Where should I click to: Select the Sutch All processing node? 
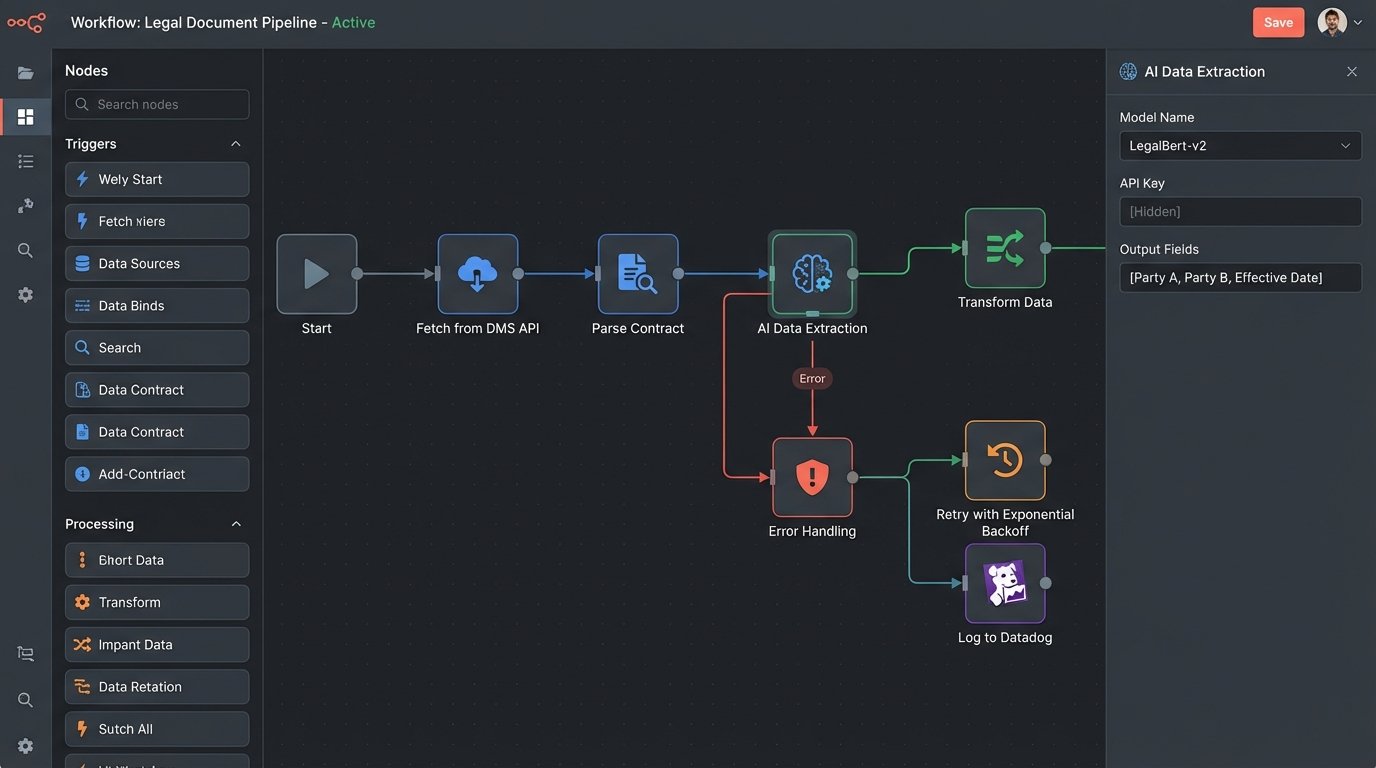point(156,728)
